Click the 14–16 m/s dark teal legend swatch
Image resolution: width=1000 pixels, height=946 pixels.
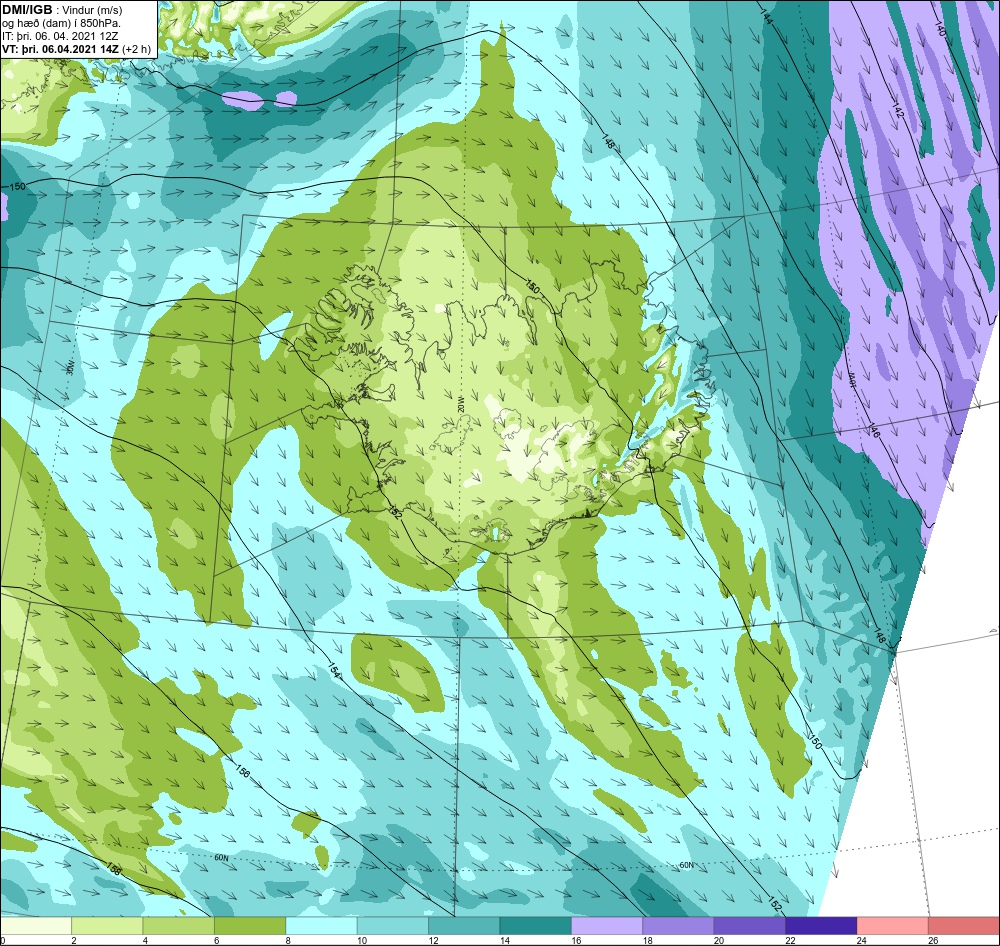[x=536, y=926]
